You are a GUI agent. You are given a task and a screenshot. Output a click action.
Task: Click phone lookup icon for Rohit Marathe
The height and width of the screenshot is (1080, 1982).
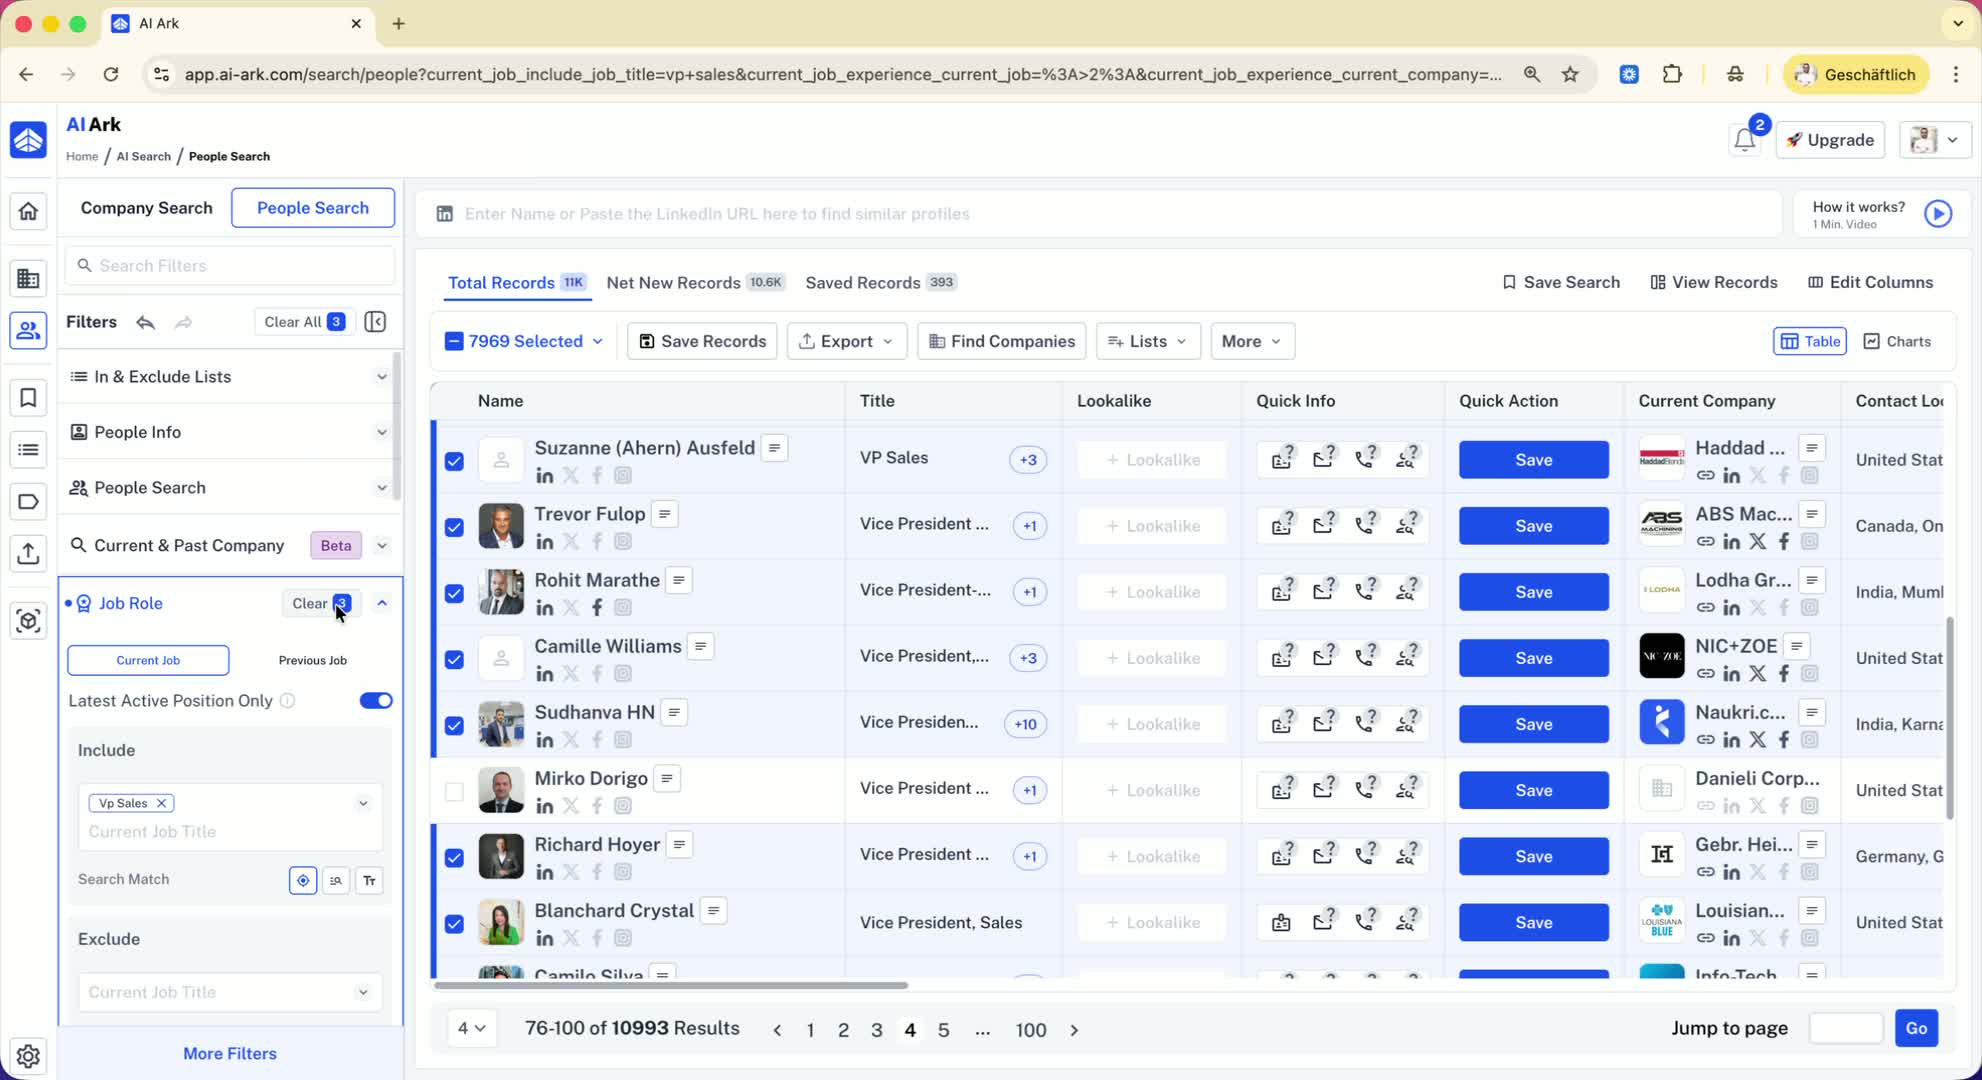[1364, 592]
